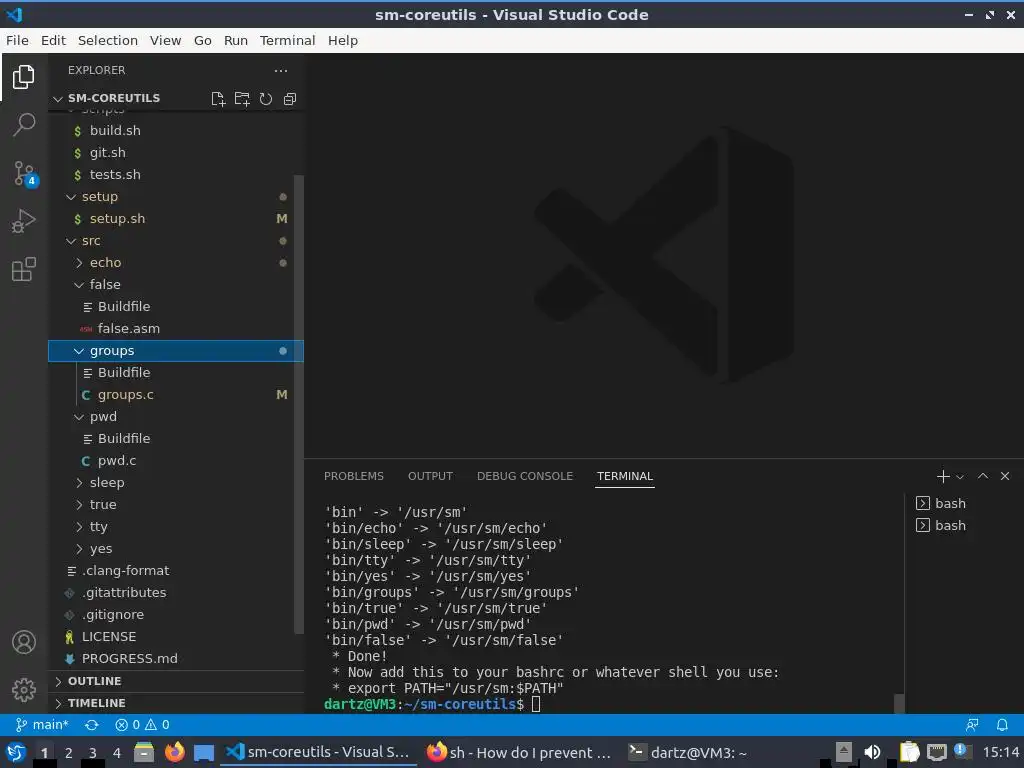Open modified setup.sh file

[176, 219]
